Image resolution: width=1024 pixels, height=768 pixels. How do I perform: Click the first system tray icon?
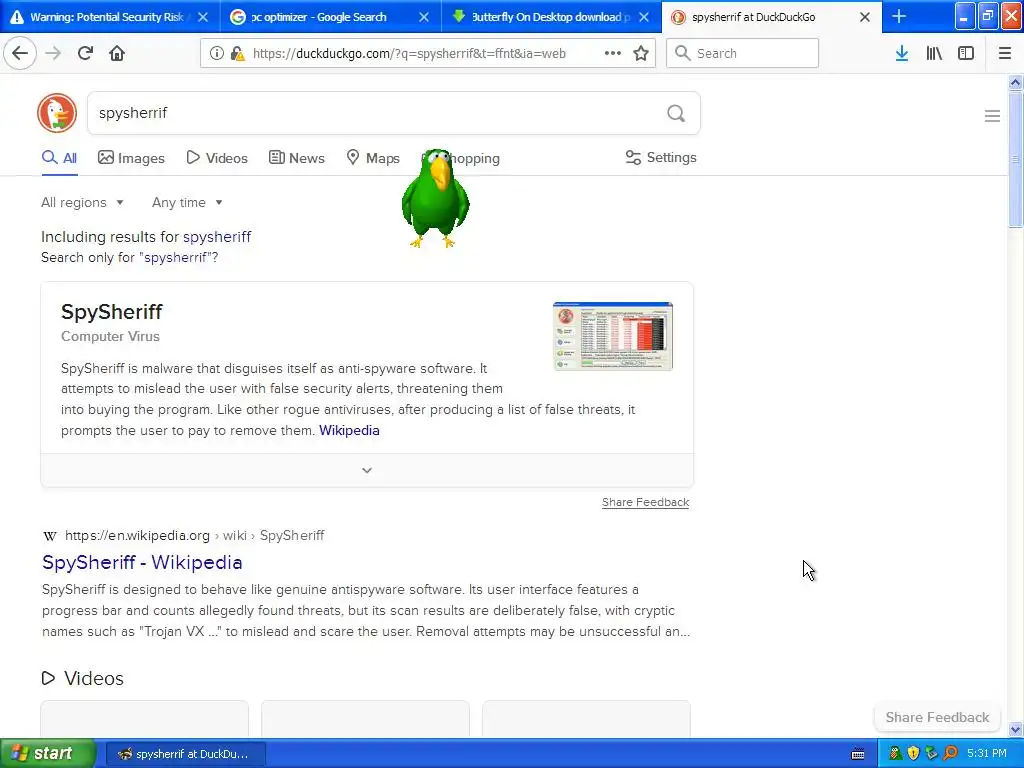tap(895, 754)
